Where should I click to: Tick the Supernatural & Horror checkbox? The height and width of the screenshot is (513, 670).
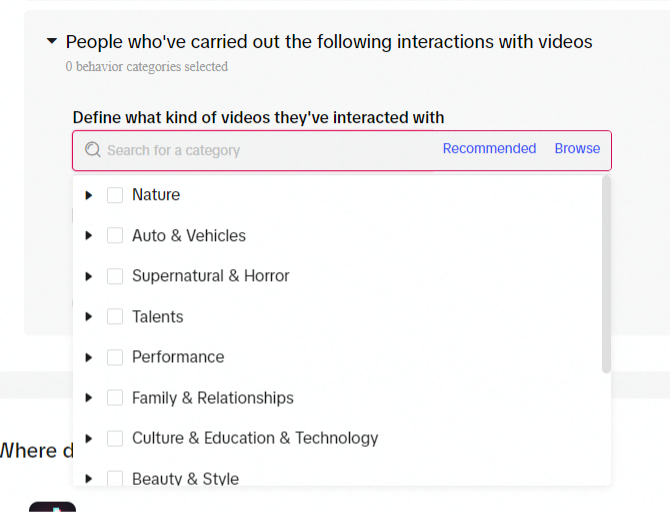(115, 276)
